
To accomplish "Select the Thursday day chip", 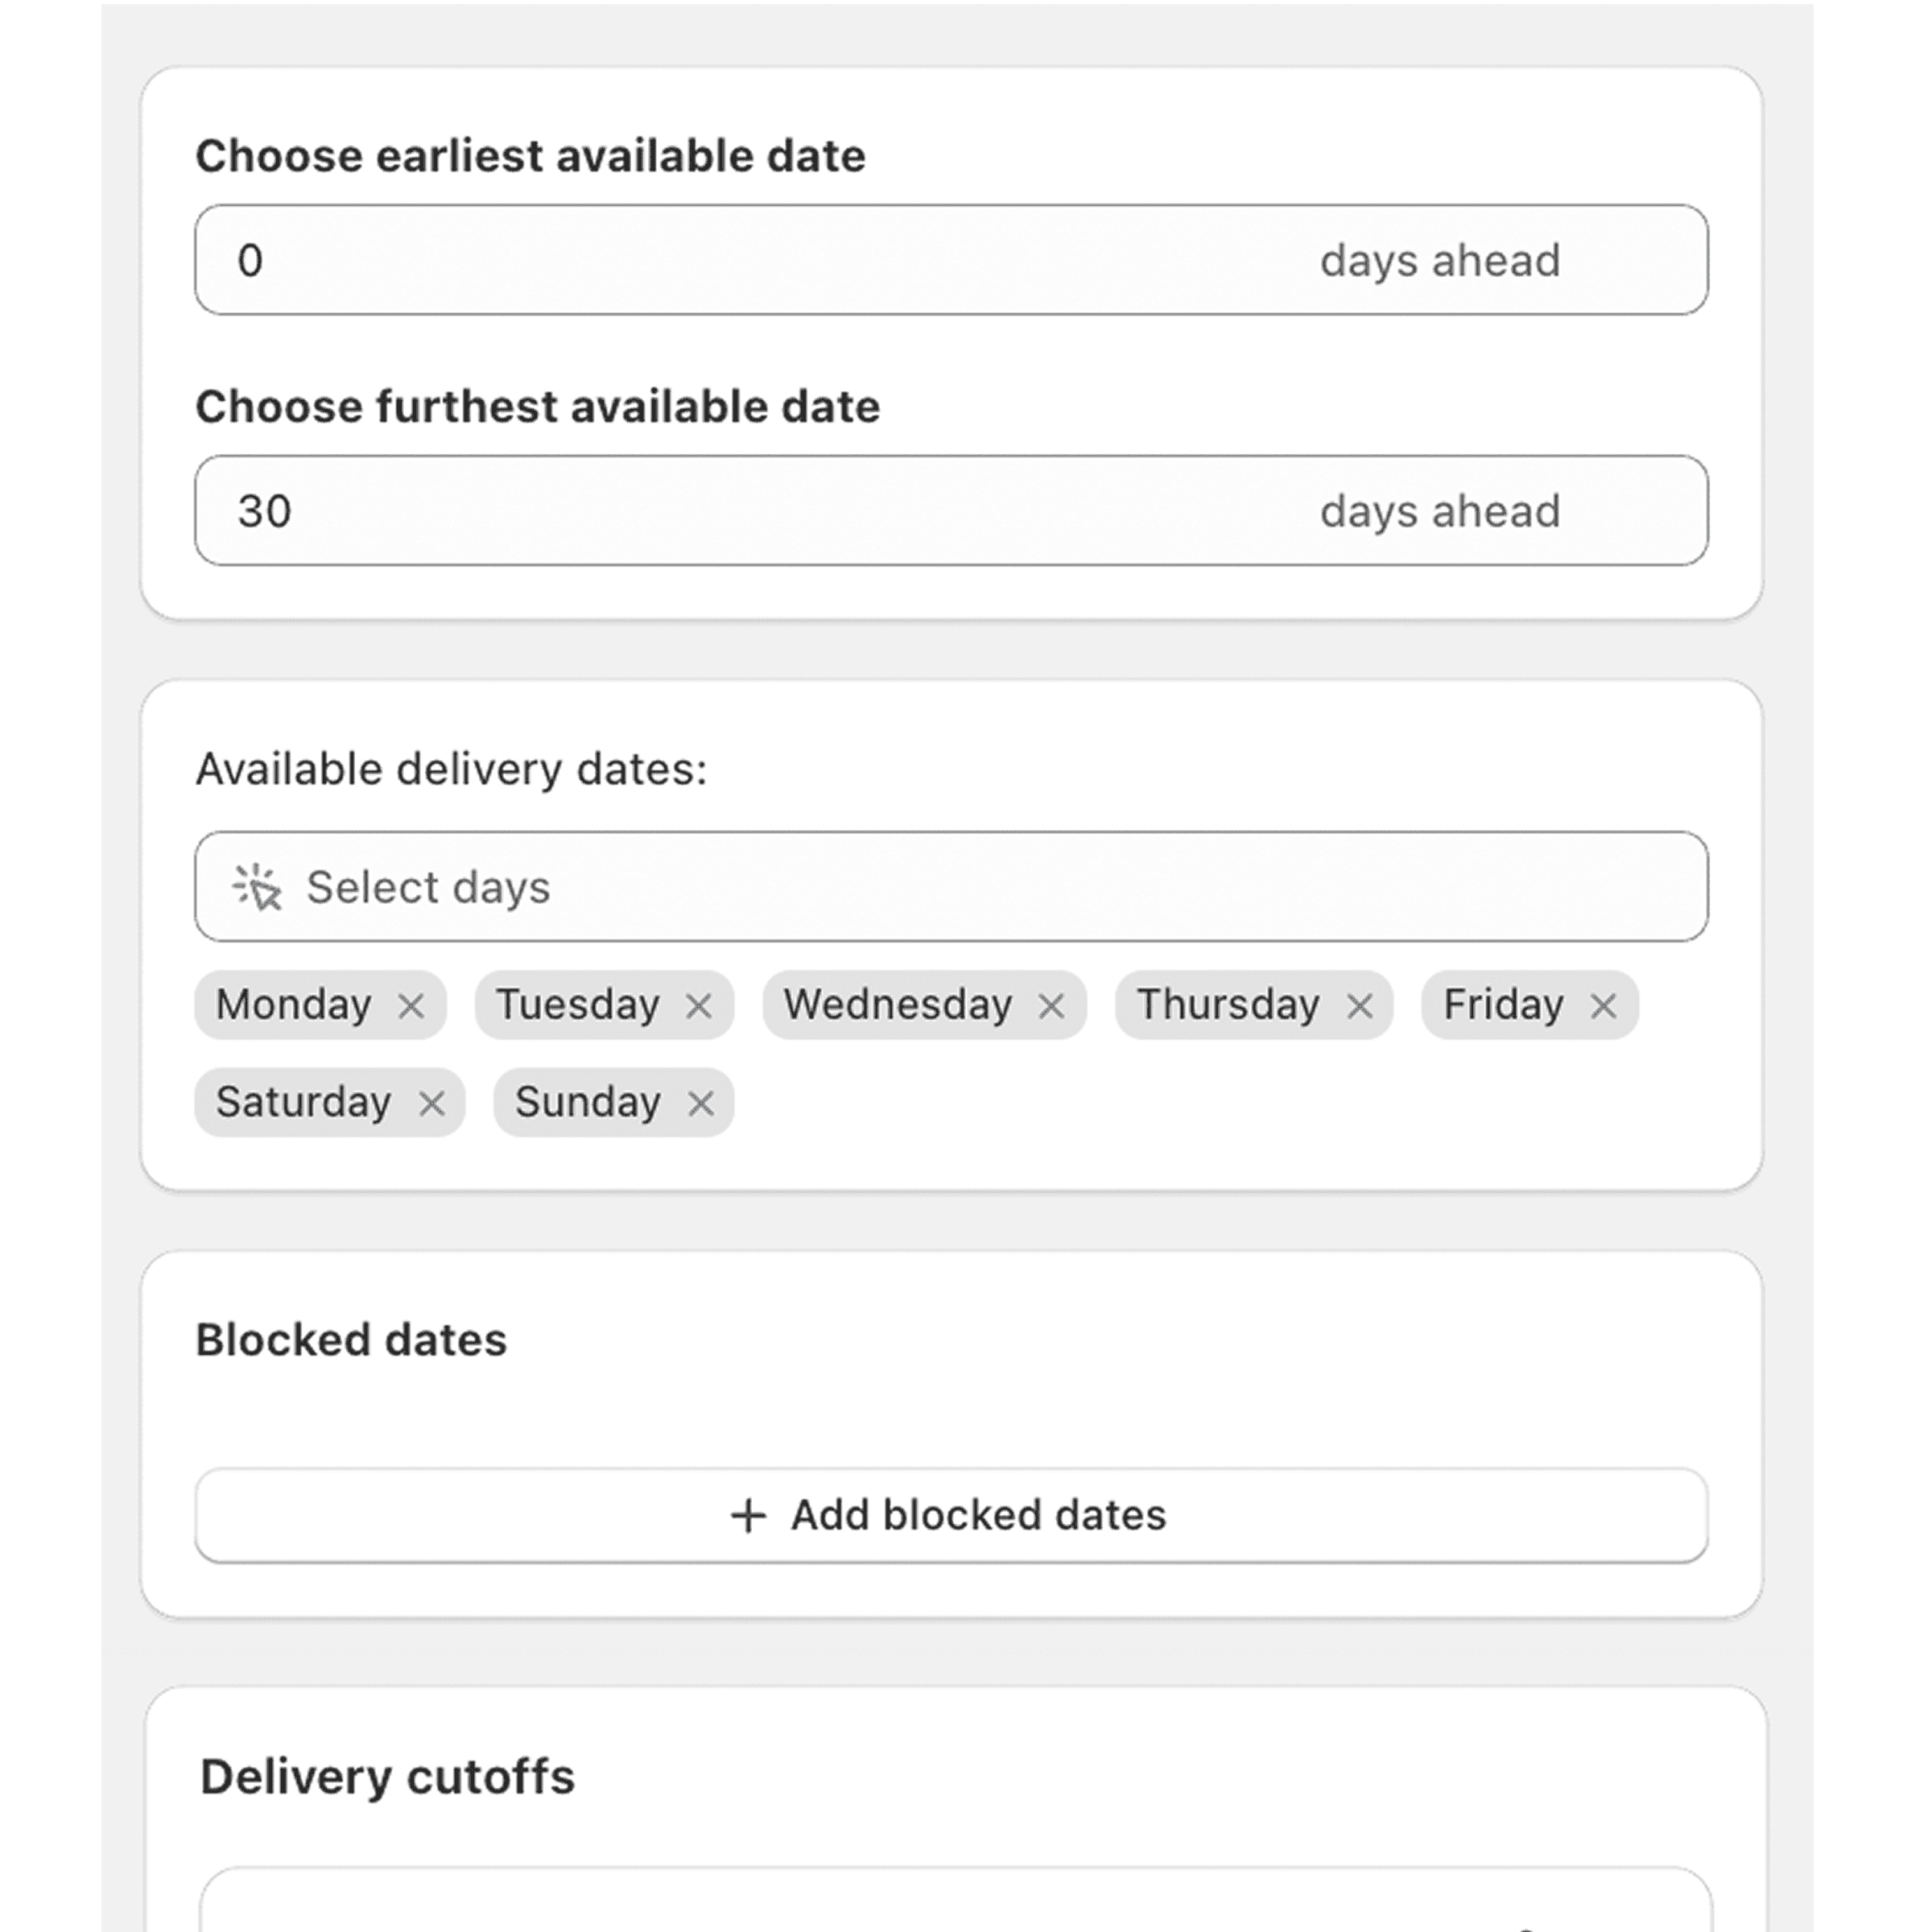I will pyautogui.click(x=1228, y=1005).
